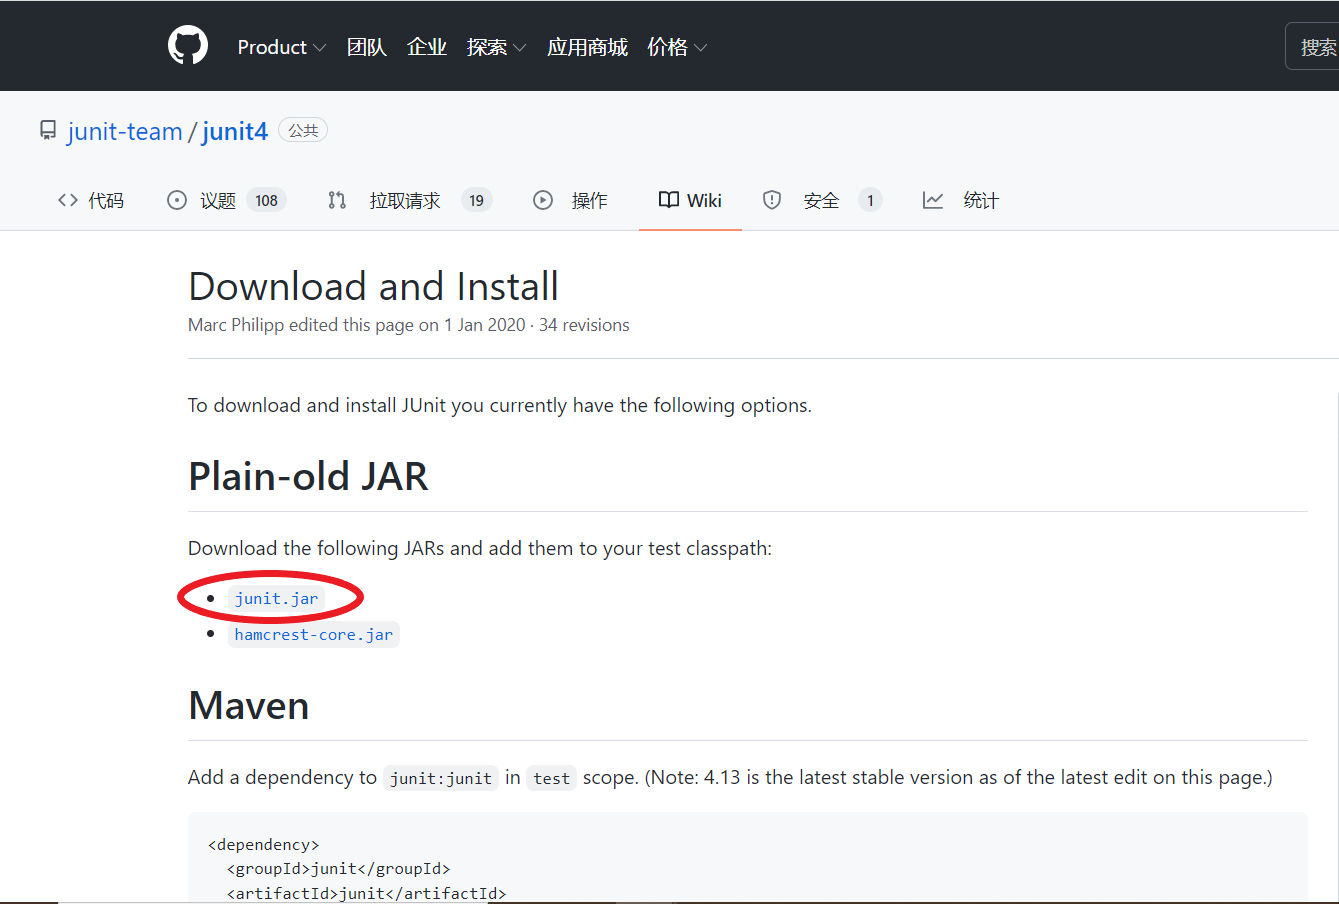Open the 团队 header link
The width and height of the screenshot is (1339, 904).
[x=367, y=47]
